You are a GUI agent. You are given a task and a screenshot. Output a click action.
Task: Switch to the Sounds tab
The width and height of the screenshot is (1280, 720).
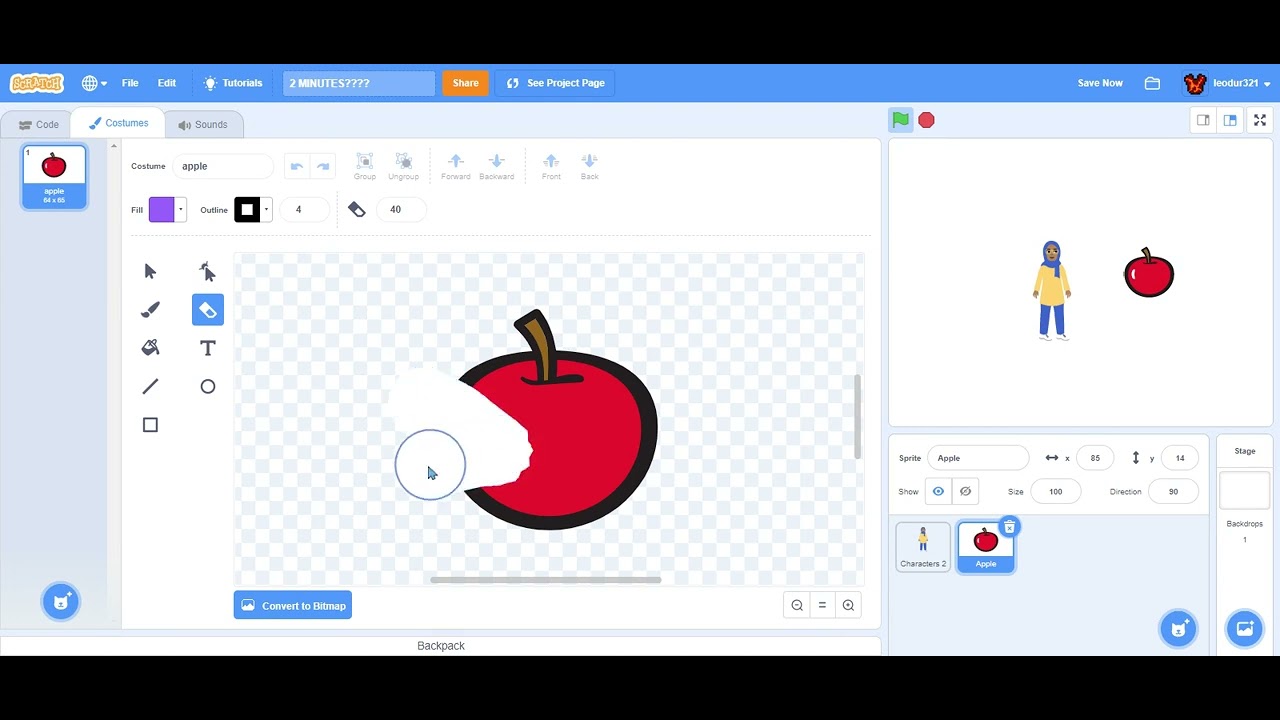(x=203, y=125)
